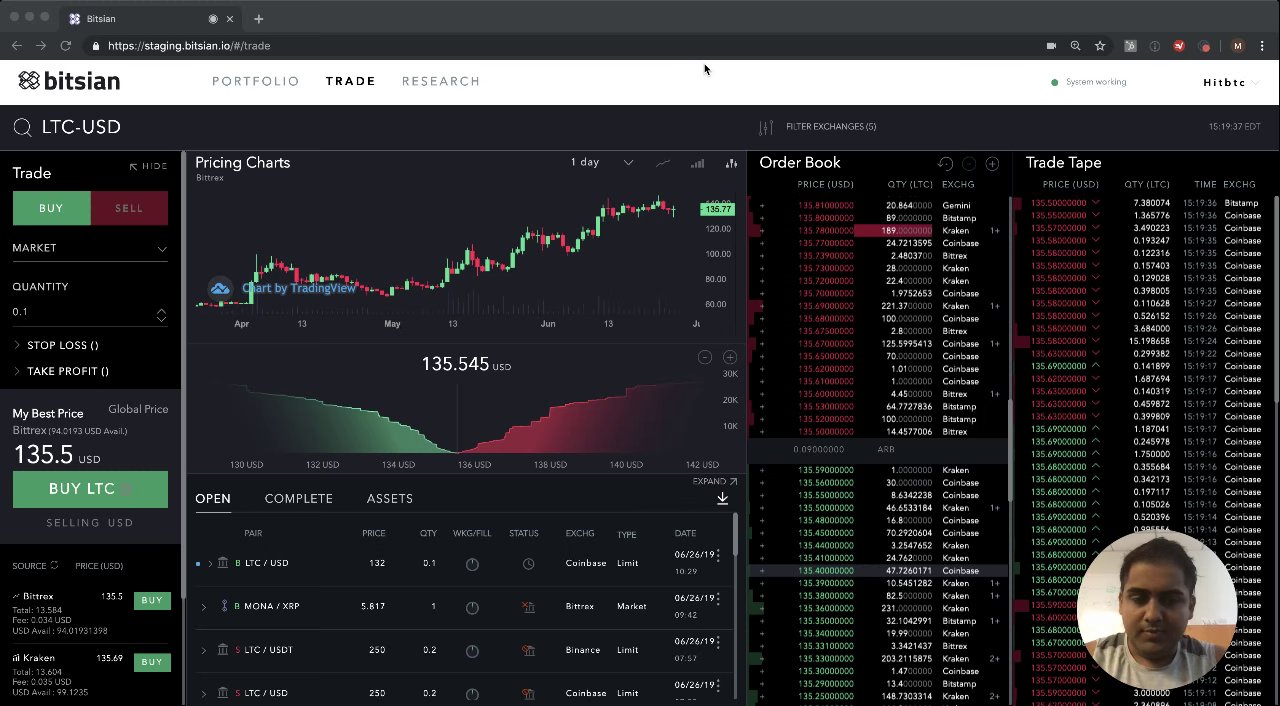
Task: Click the browser reload button
Action: pos(66,46)
